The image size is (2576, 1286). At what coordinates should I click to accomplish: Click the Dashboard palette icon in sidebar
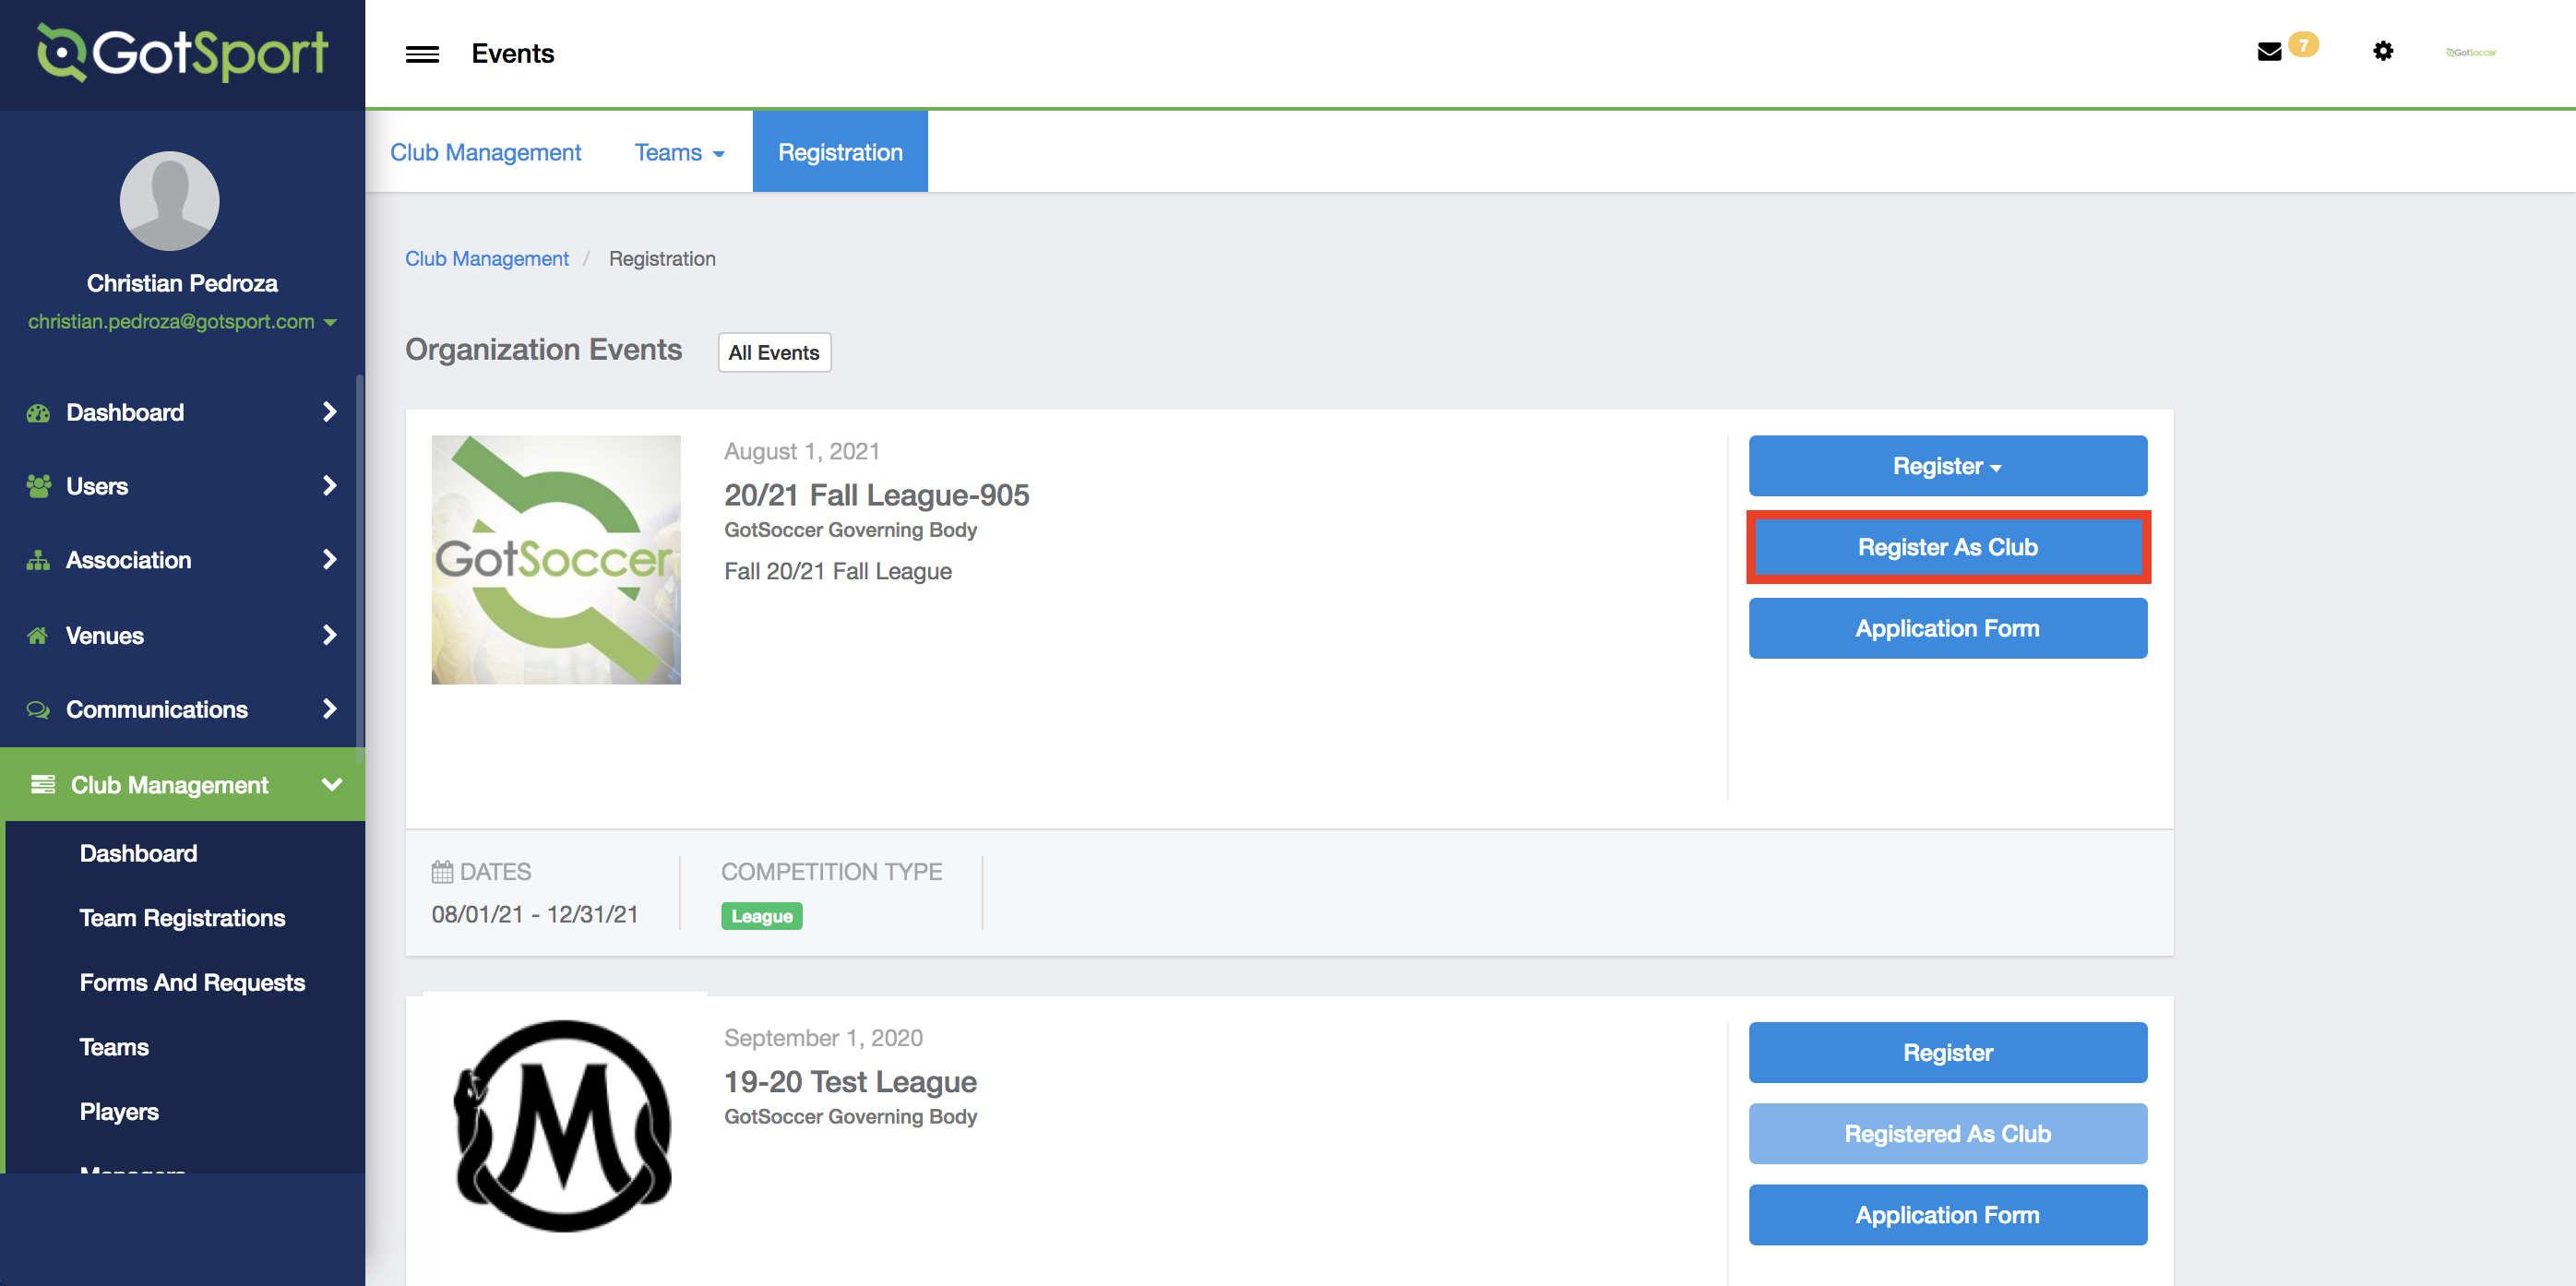[38, 413]
